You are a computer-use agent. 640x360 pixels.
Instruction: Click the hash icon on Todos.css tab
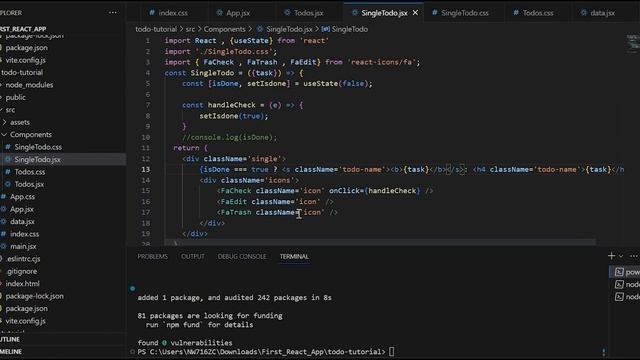tap(516, 13)
